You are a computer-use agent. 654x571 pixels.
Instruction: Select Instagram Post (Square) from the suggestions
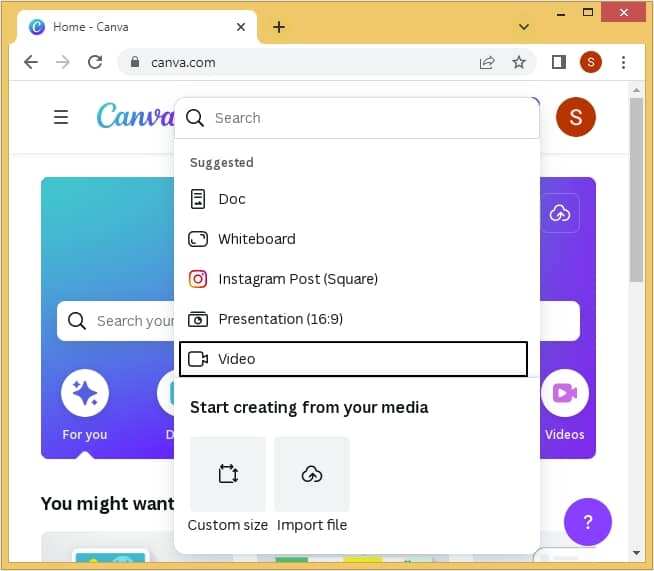tap(354, 279)
